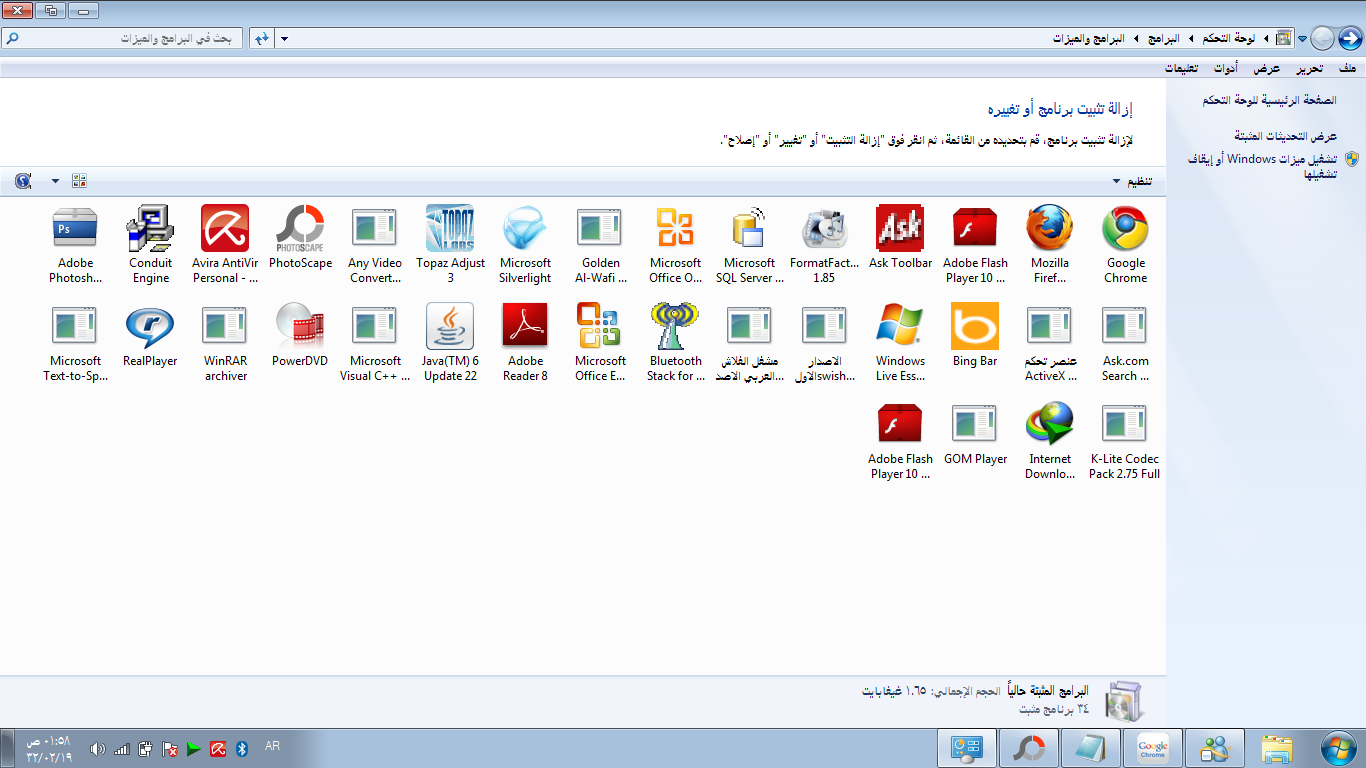
Task: Go to الصفحة الرئيسية للوحة التحكم link
Action: point(1269,101)
